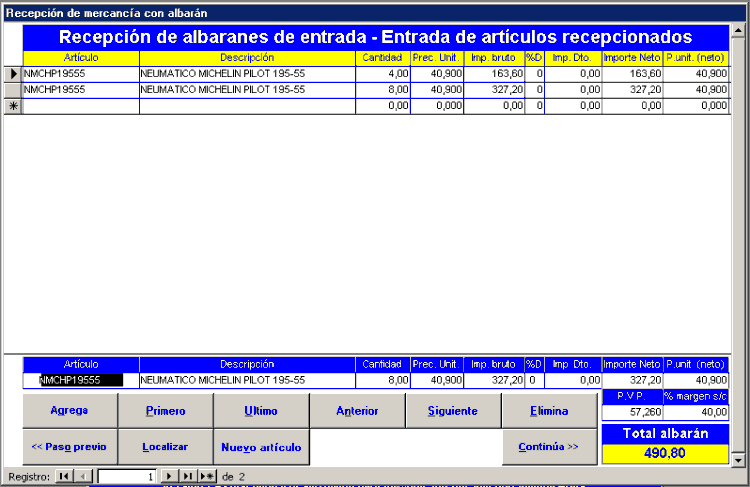The width and height of the screenshot is (750, 487).
Task: Go back with Anterior button
Action: [357, 410]
